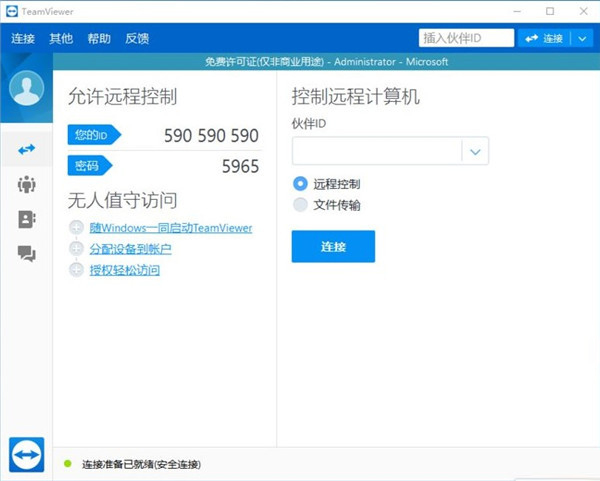Click the status text 连接准备已就绪(安全连接)
This screenshot has height=481, width=600.
click(141, 464)
